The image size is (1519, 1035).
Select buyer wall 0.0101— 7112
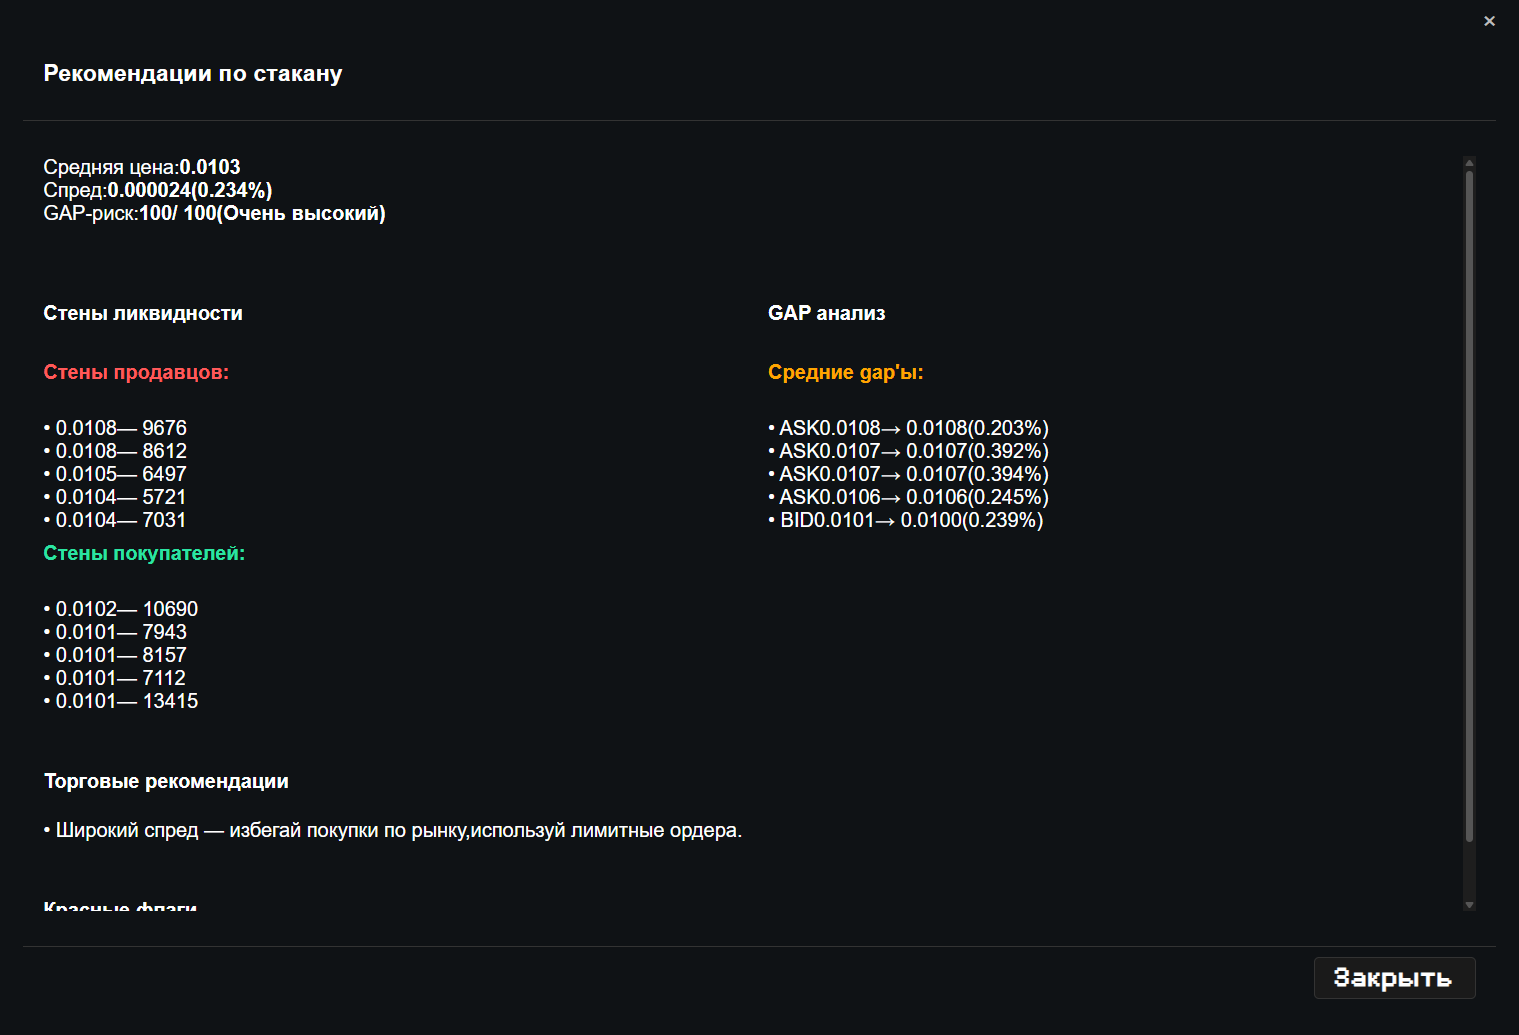tap(115, 678)
